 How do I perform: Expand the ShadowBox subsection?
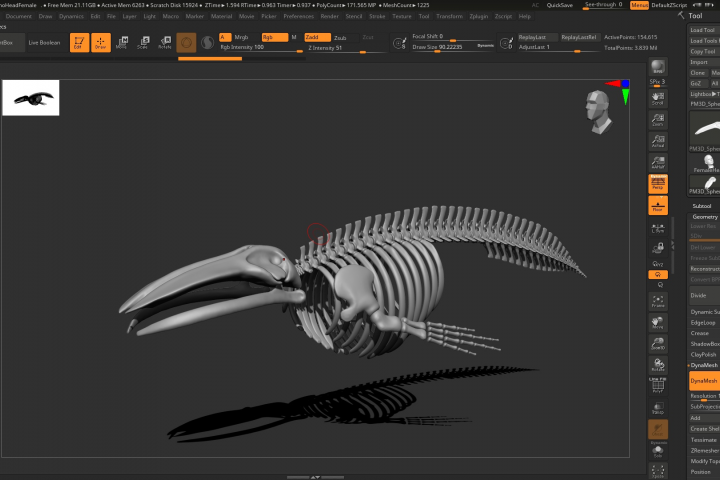[x=705, y=344]
